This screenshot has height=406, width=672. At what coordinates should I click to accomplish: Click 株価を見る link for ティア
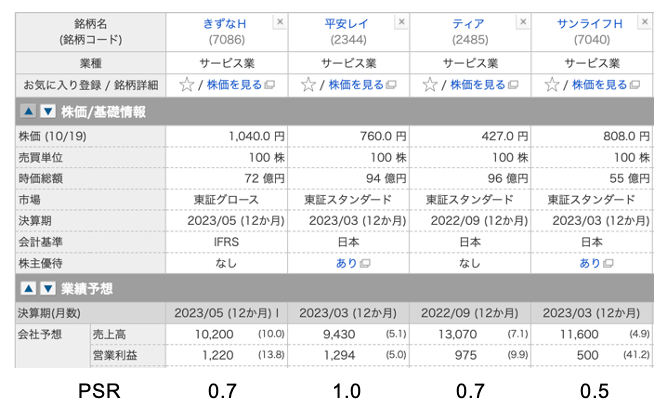[x=478, y=85]
